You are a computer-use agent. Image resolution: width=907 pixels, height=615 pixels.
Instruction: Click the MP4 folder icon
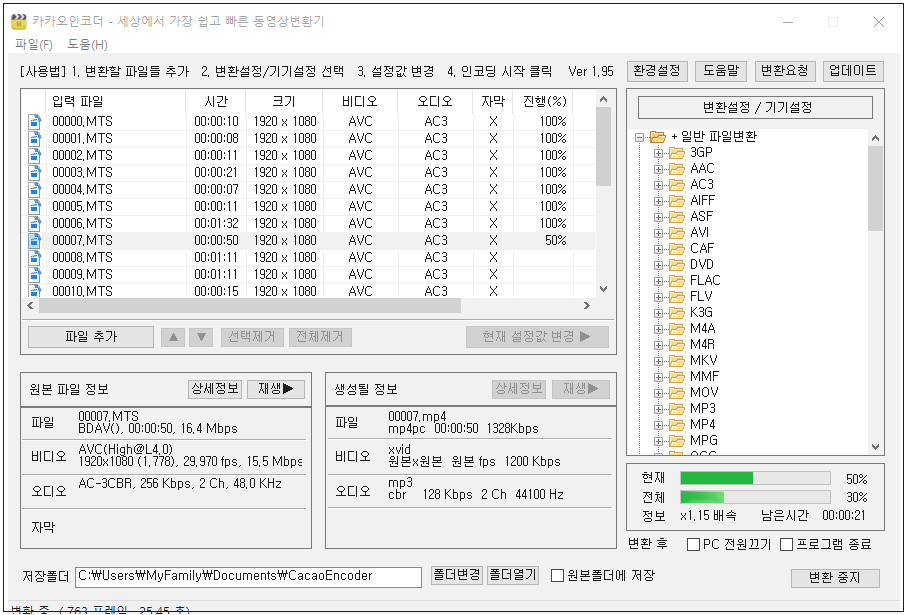(677, 425)
